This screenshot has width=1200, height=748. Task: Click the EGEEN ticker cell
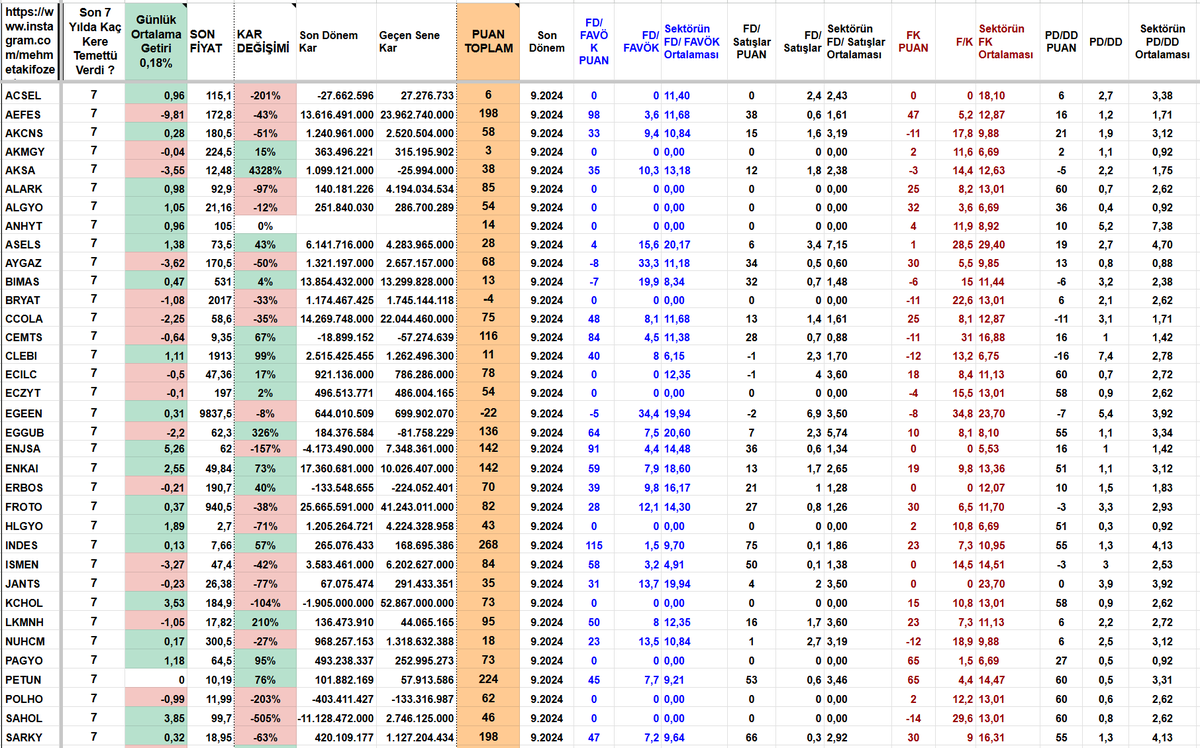(30, 411)
